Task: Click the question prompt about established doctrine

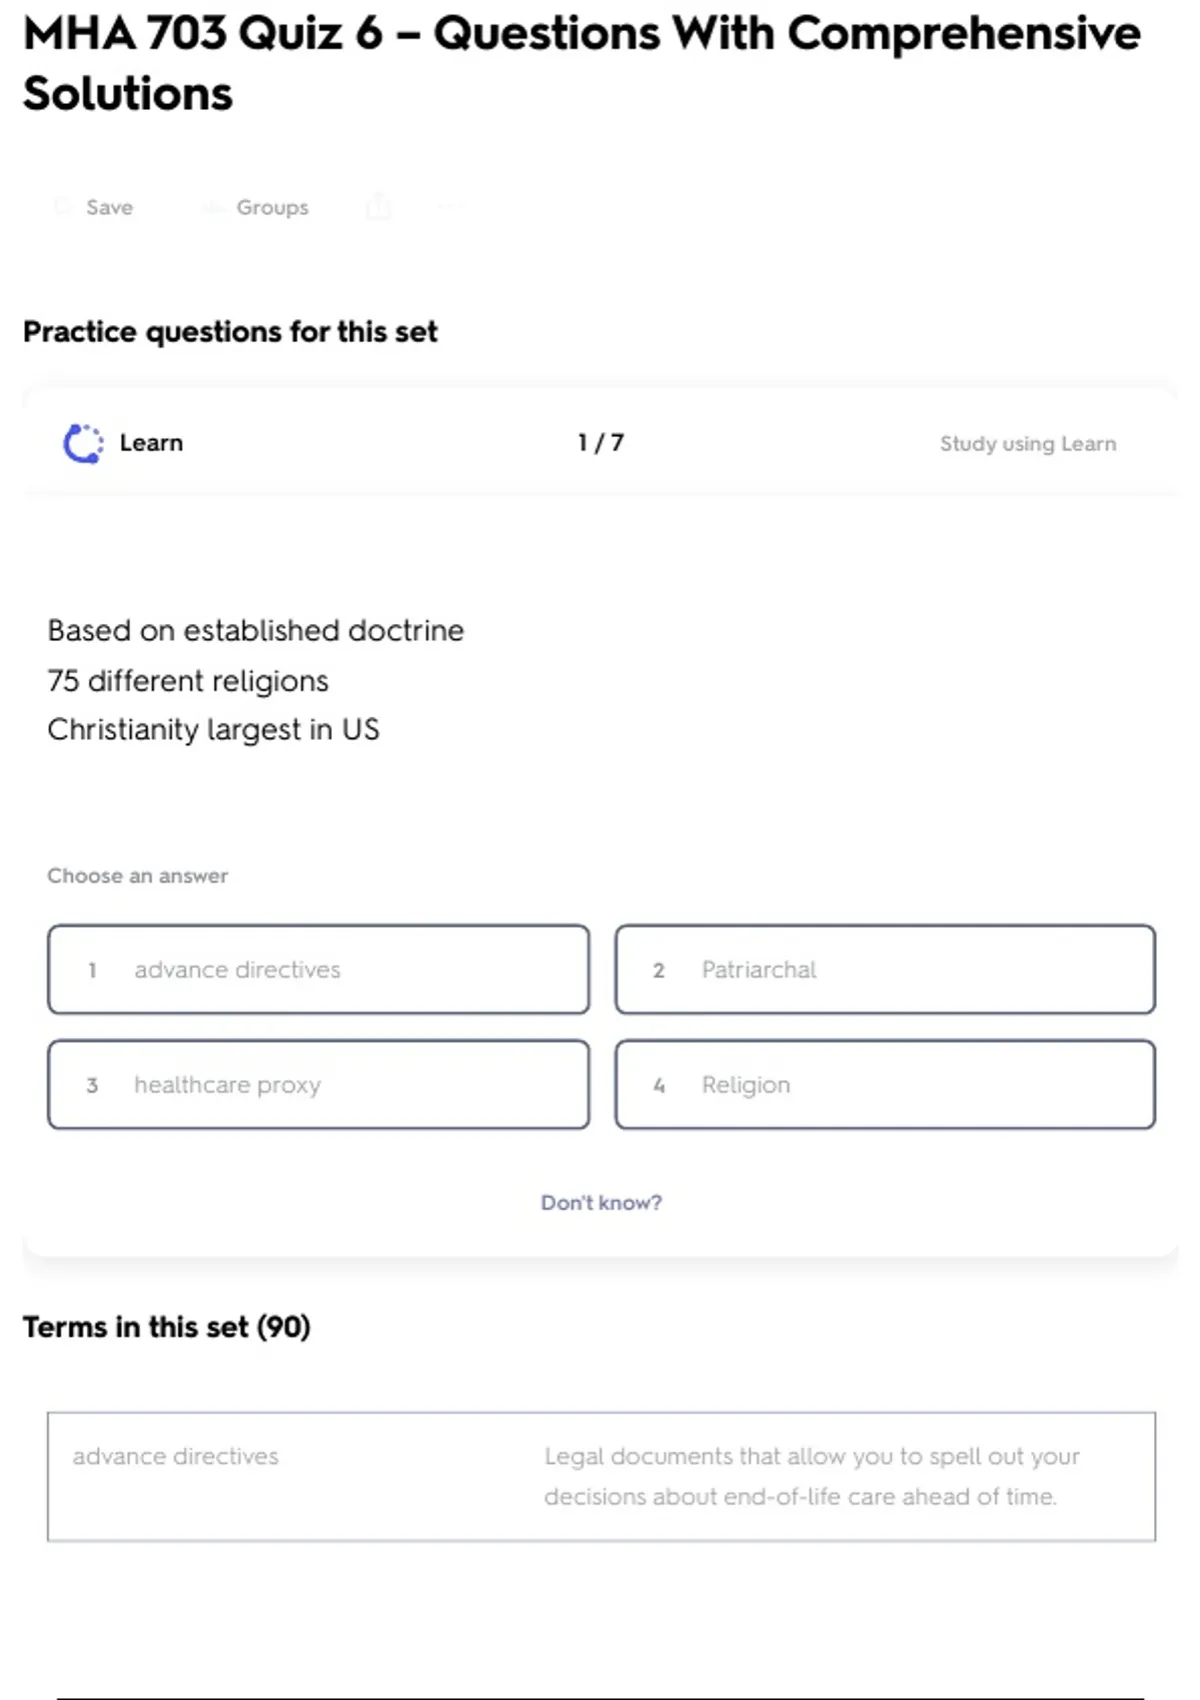Action: 255,680
